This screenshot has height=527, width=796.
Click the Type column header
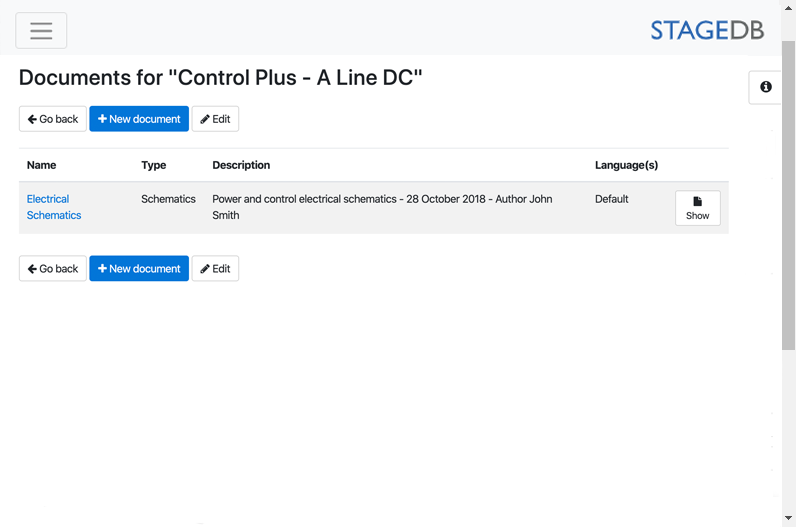coord(154,165)
